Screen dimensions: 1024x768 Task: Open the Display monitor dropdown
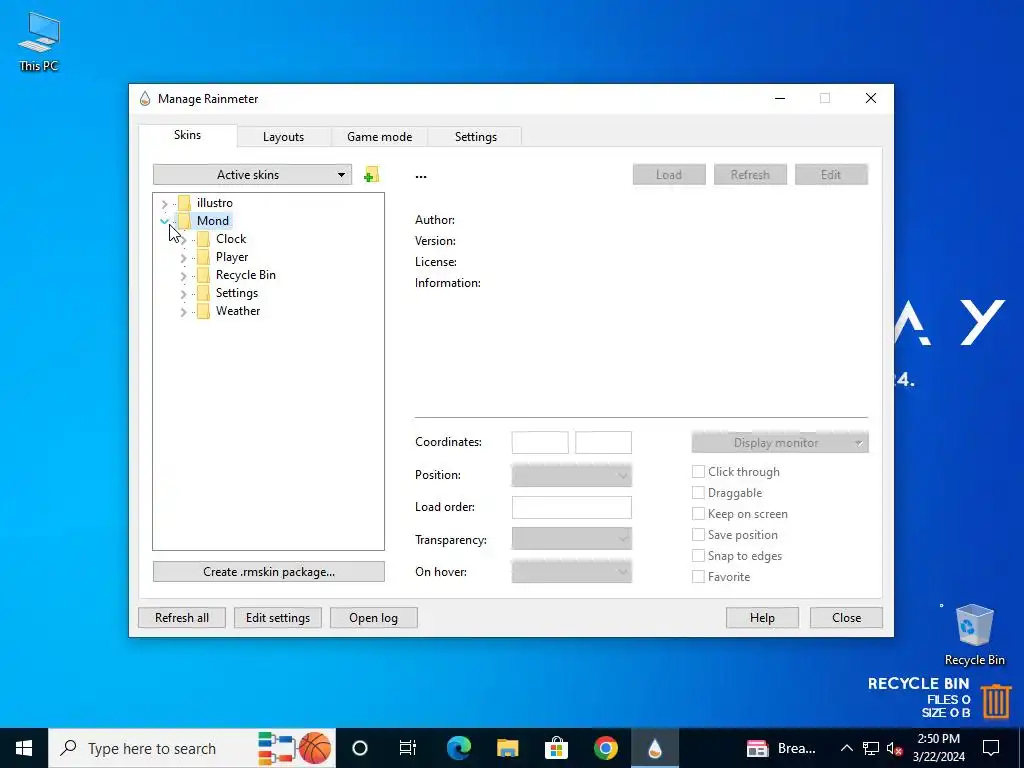(780, 442)
